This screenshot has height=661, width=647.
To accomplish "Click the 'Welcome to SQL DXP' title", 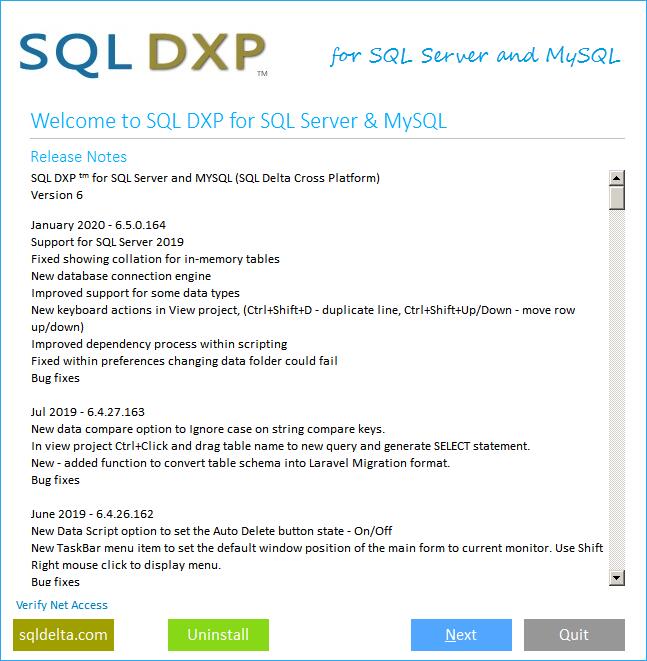I will point(239,121).
